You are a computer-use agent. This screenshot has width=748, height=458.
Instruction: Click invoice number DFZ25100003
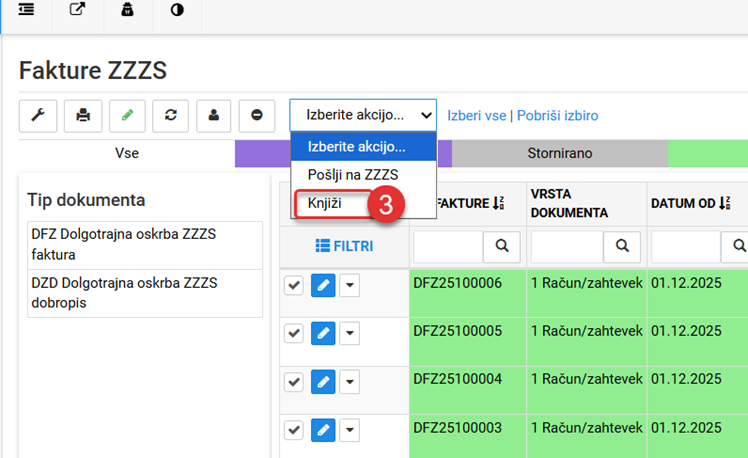(457, 427)
